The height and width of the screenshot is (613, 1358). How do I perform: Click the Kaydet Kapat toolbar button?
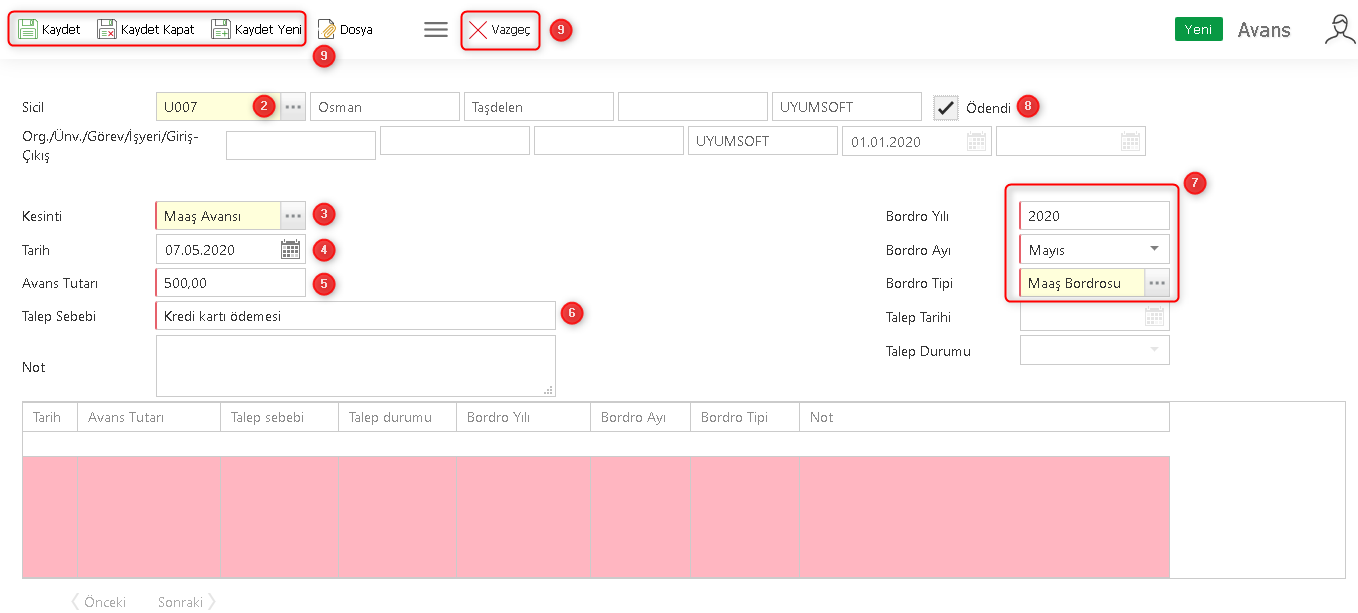(x=146, y=29)
